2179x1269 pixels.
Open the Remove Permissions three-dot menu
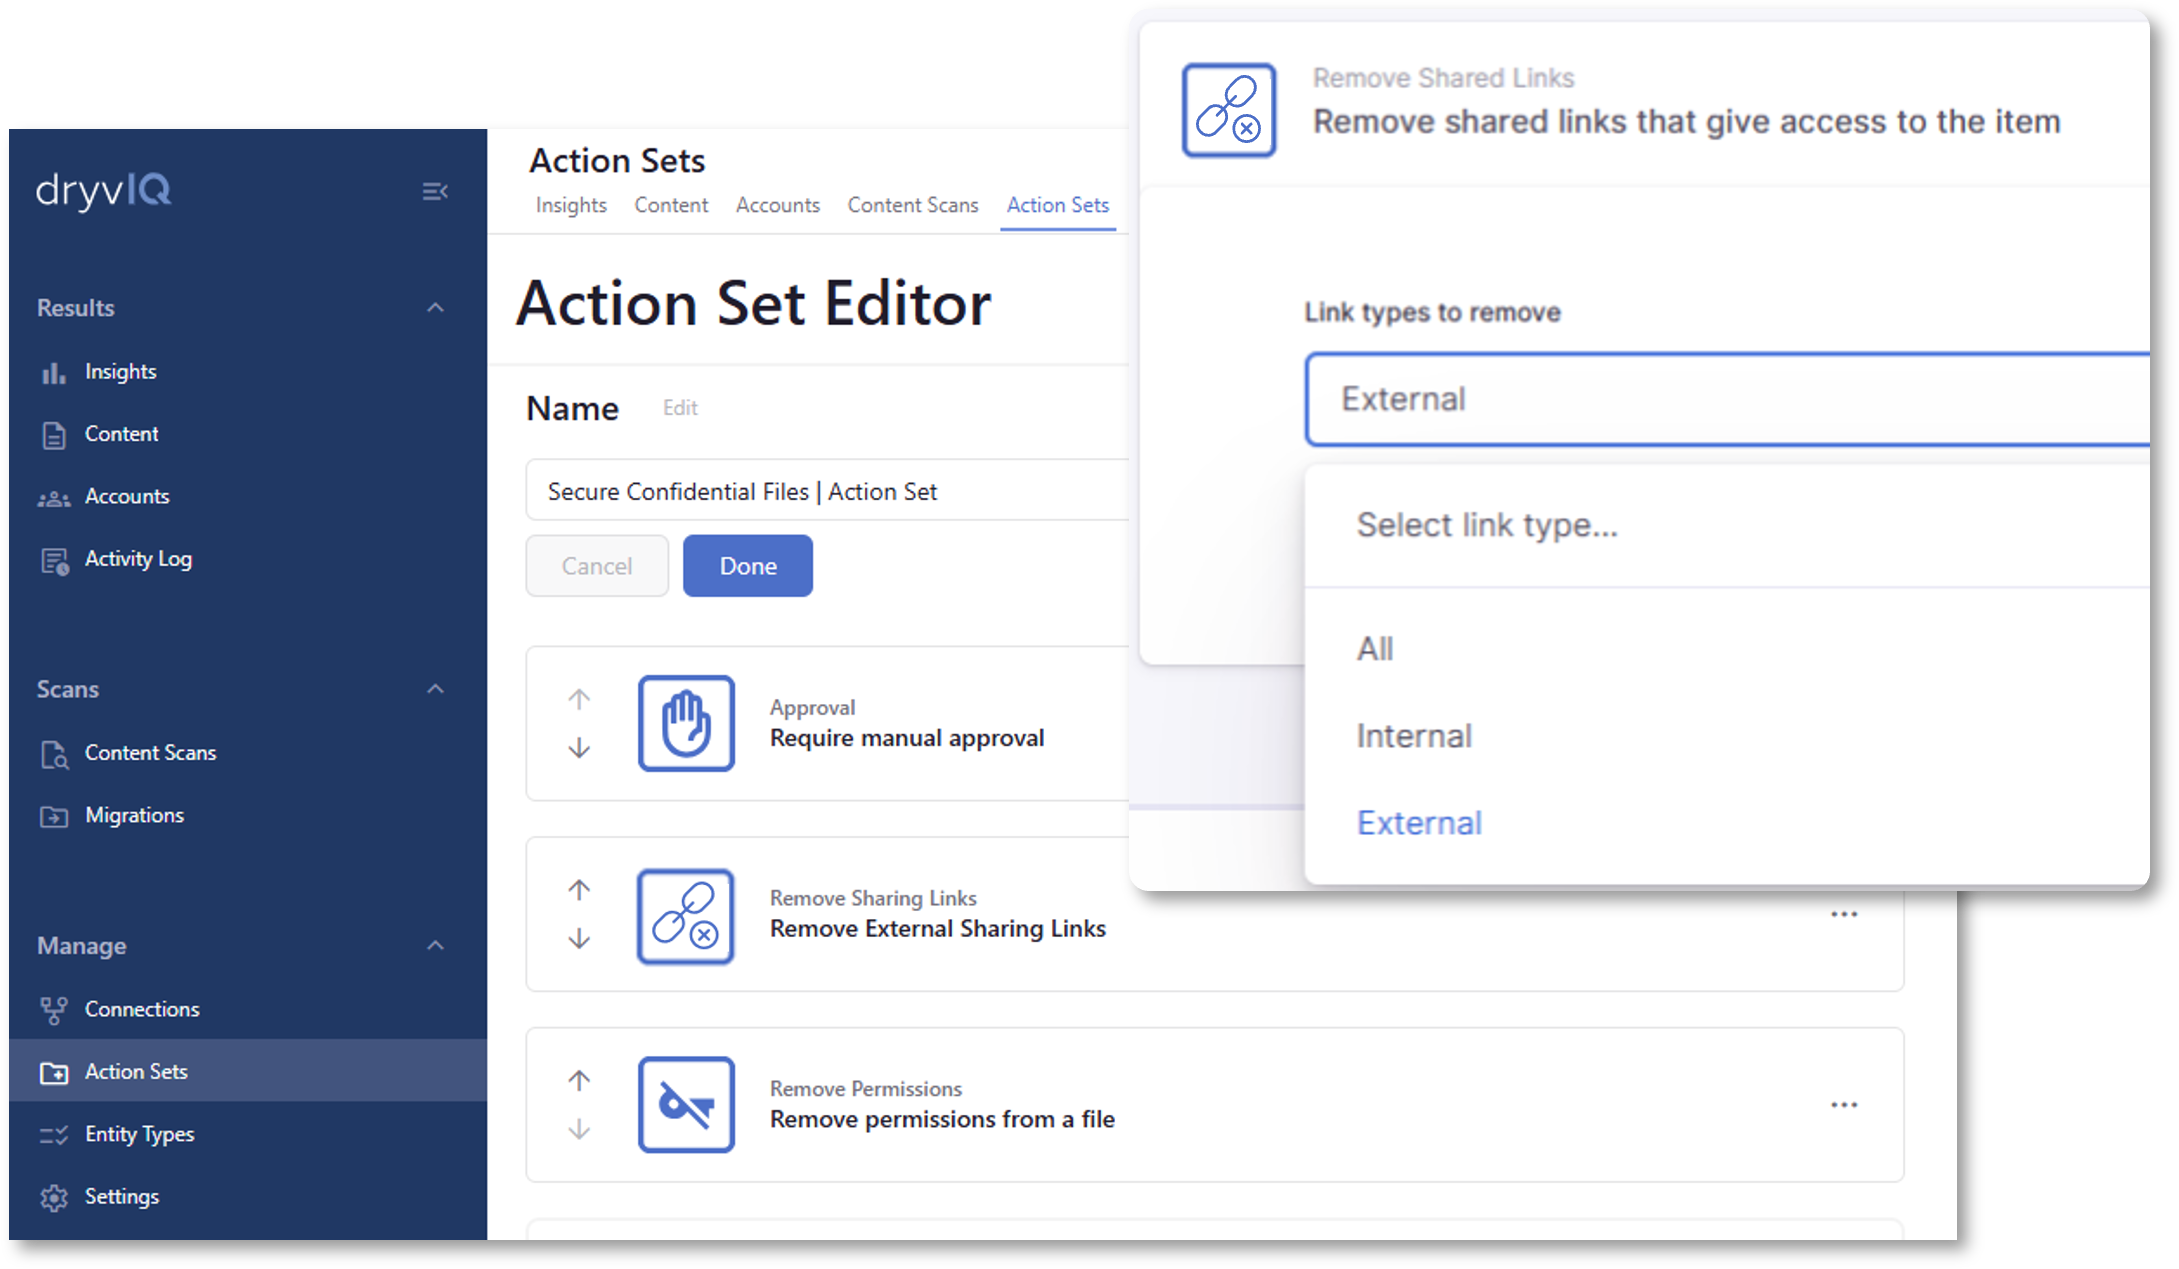pos(1843,1105)
